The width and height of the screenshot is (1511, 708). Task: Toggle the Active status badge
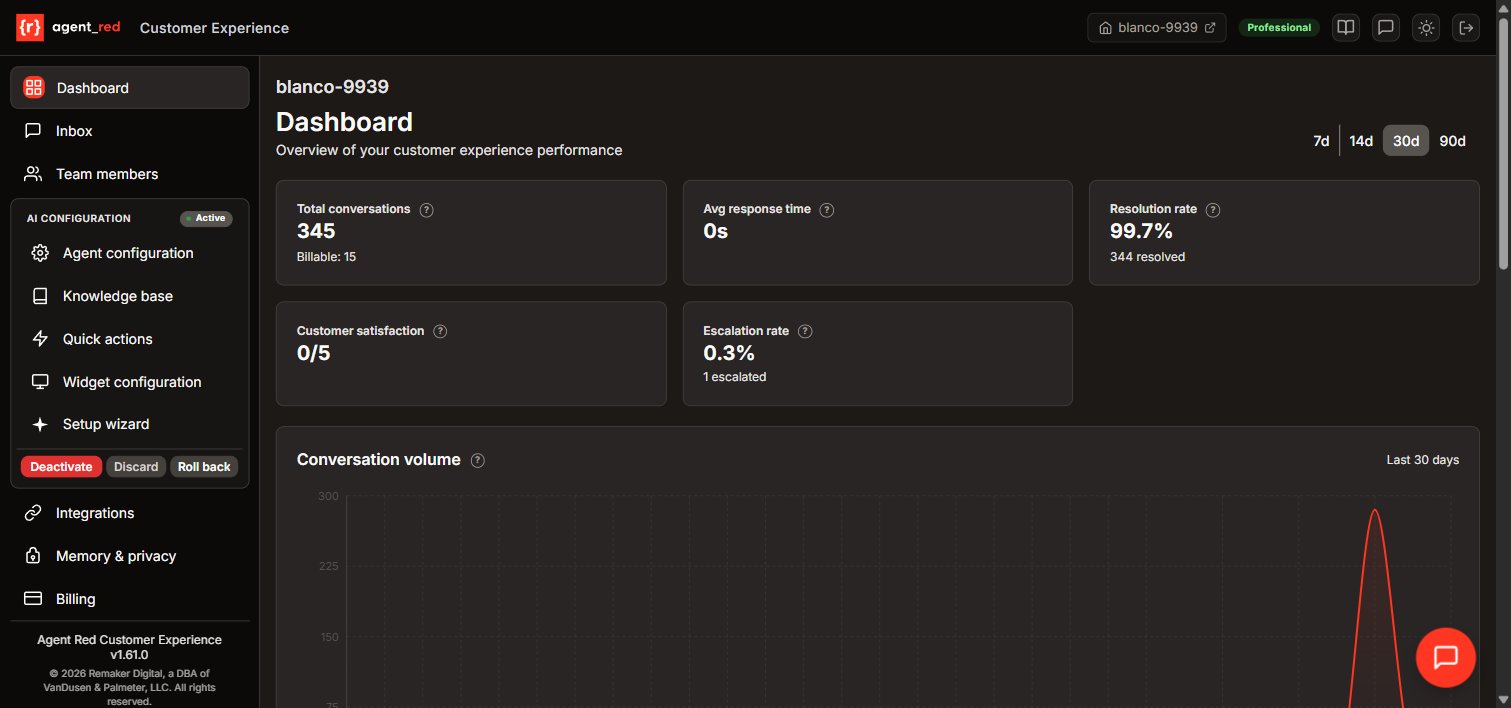[206, 218]
